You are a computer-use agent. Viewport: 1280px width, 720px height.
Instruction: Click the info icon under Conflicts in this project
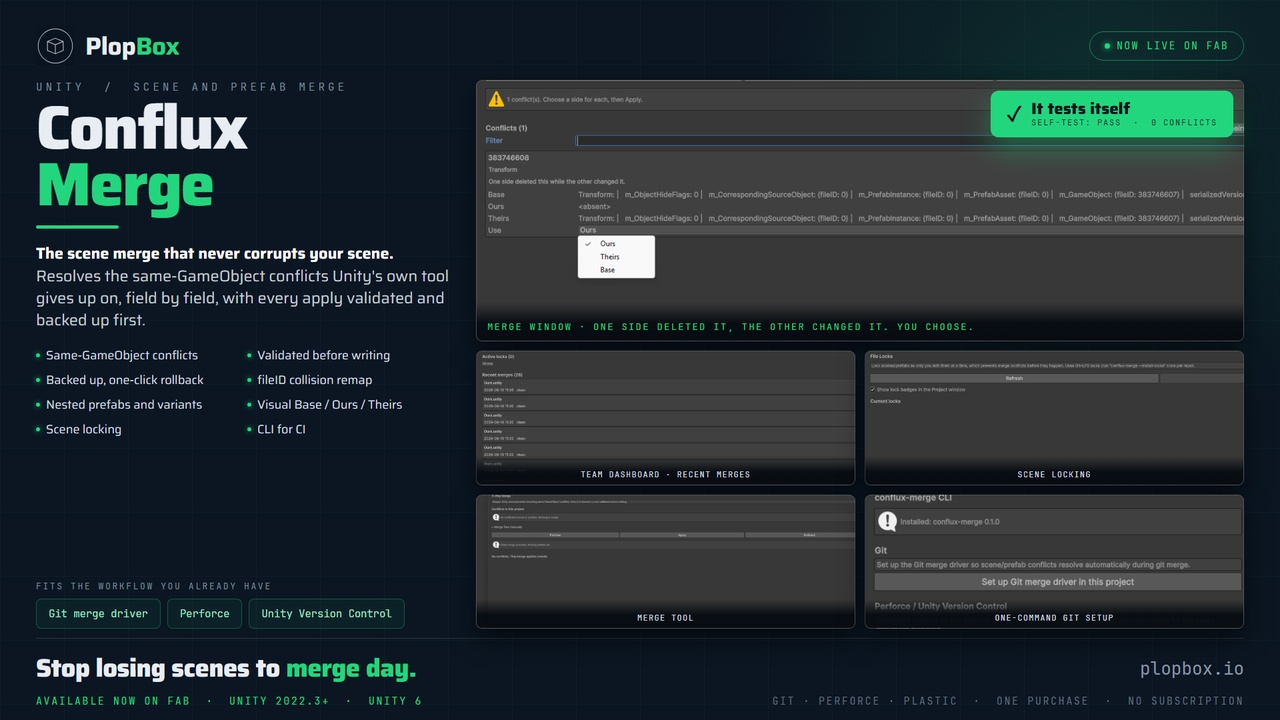[x=496, y=517]
